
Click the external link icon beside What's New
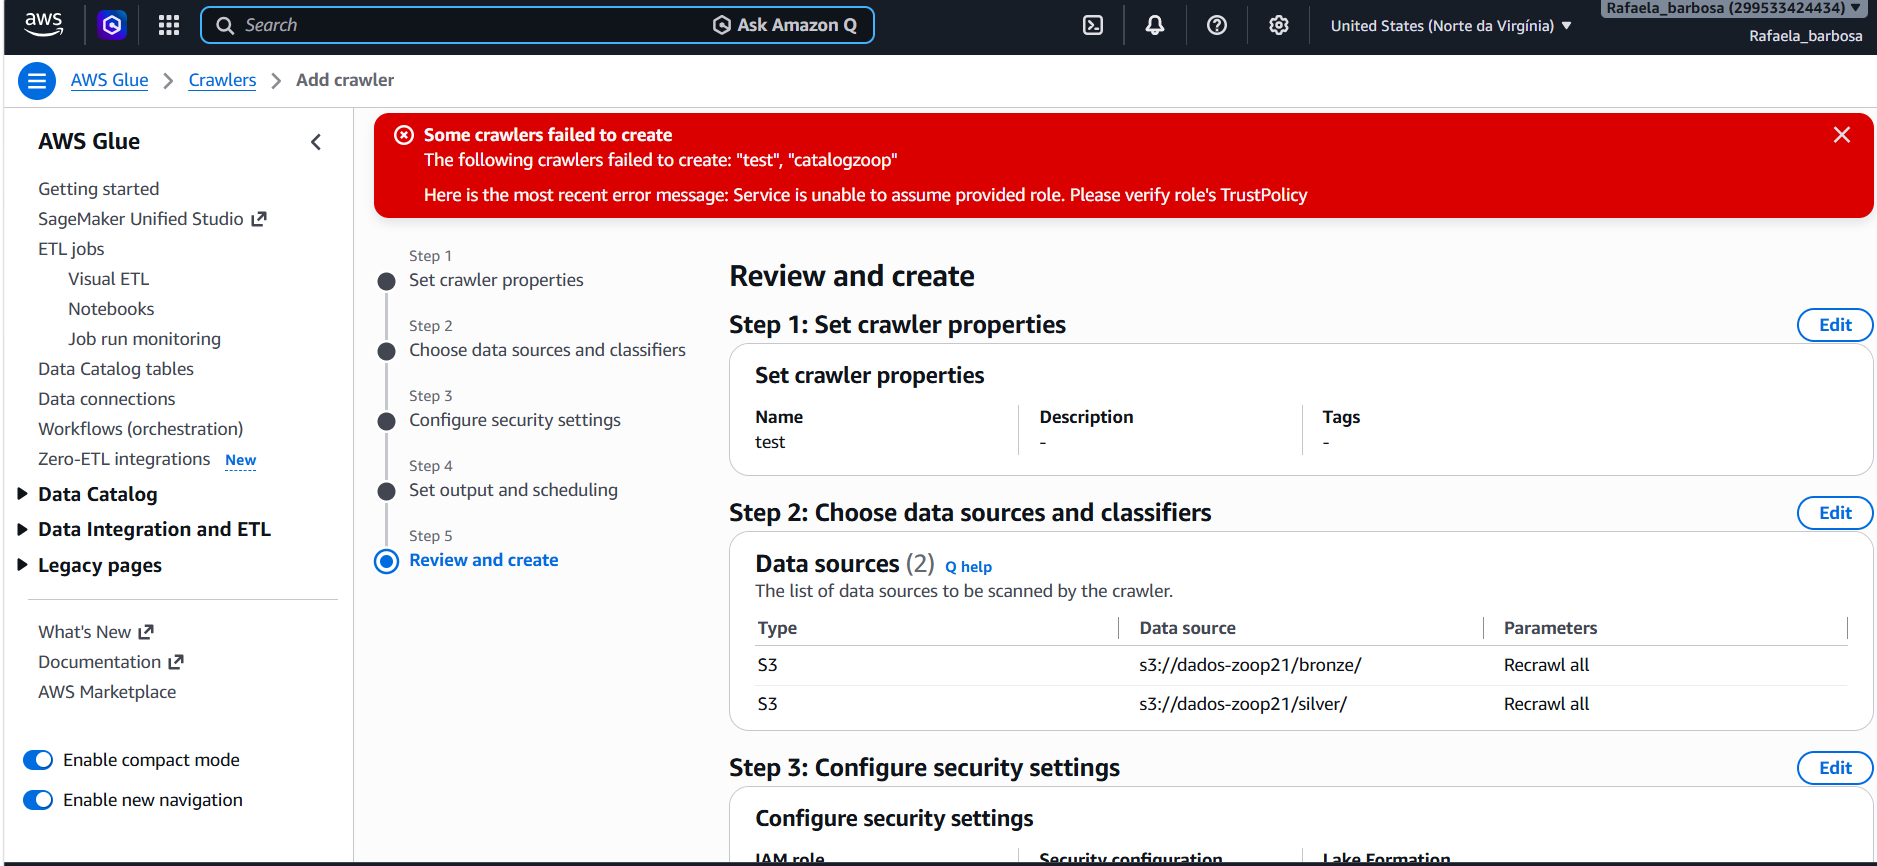click(x=146, y=632)
